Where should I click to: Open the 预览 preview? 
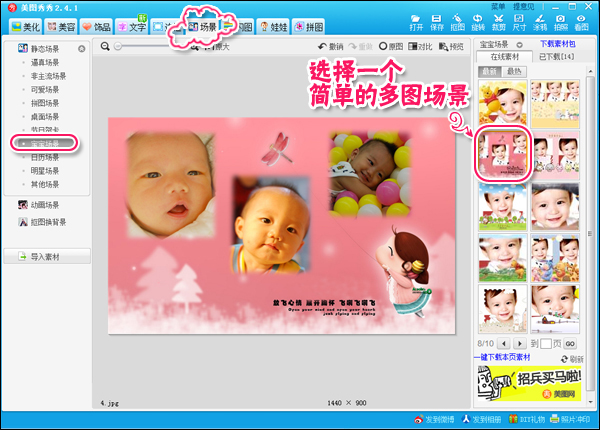452,47
